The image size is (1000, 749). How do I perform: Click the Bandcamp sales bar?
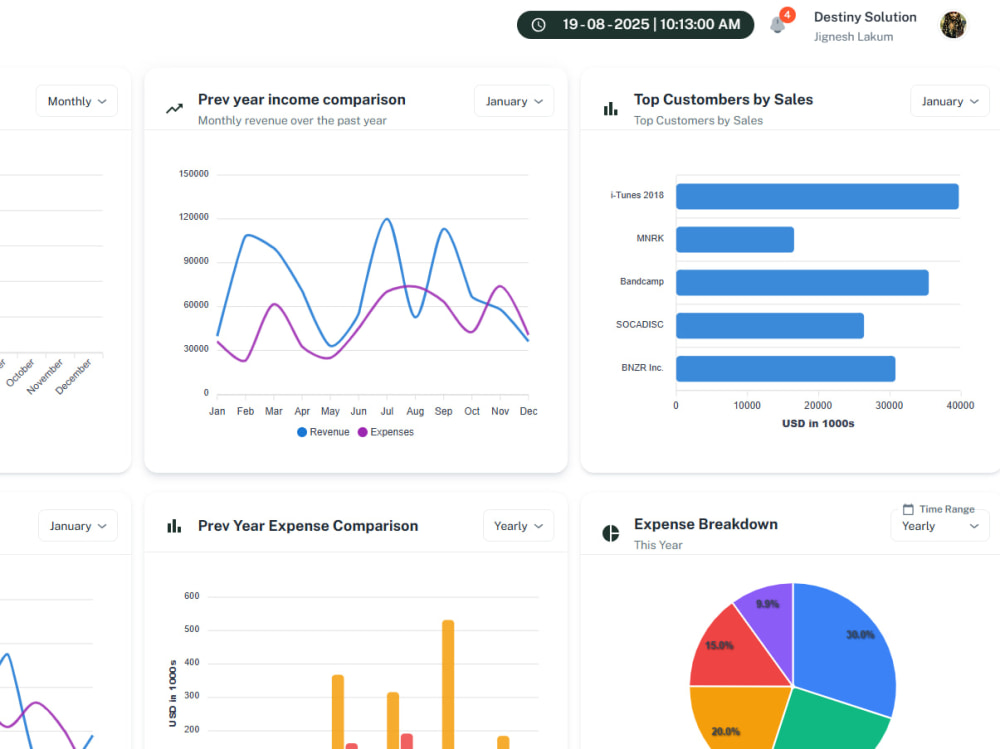802,283
